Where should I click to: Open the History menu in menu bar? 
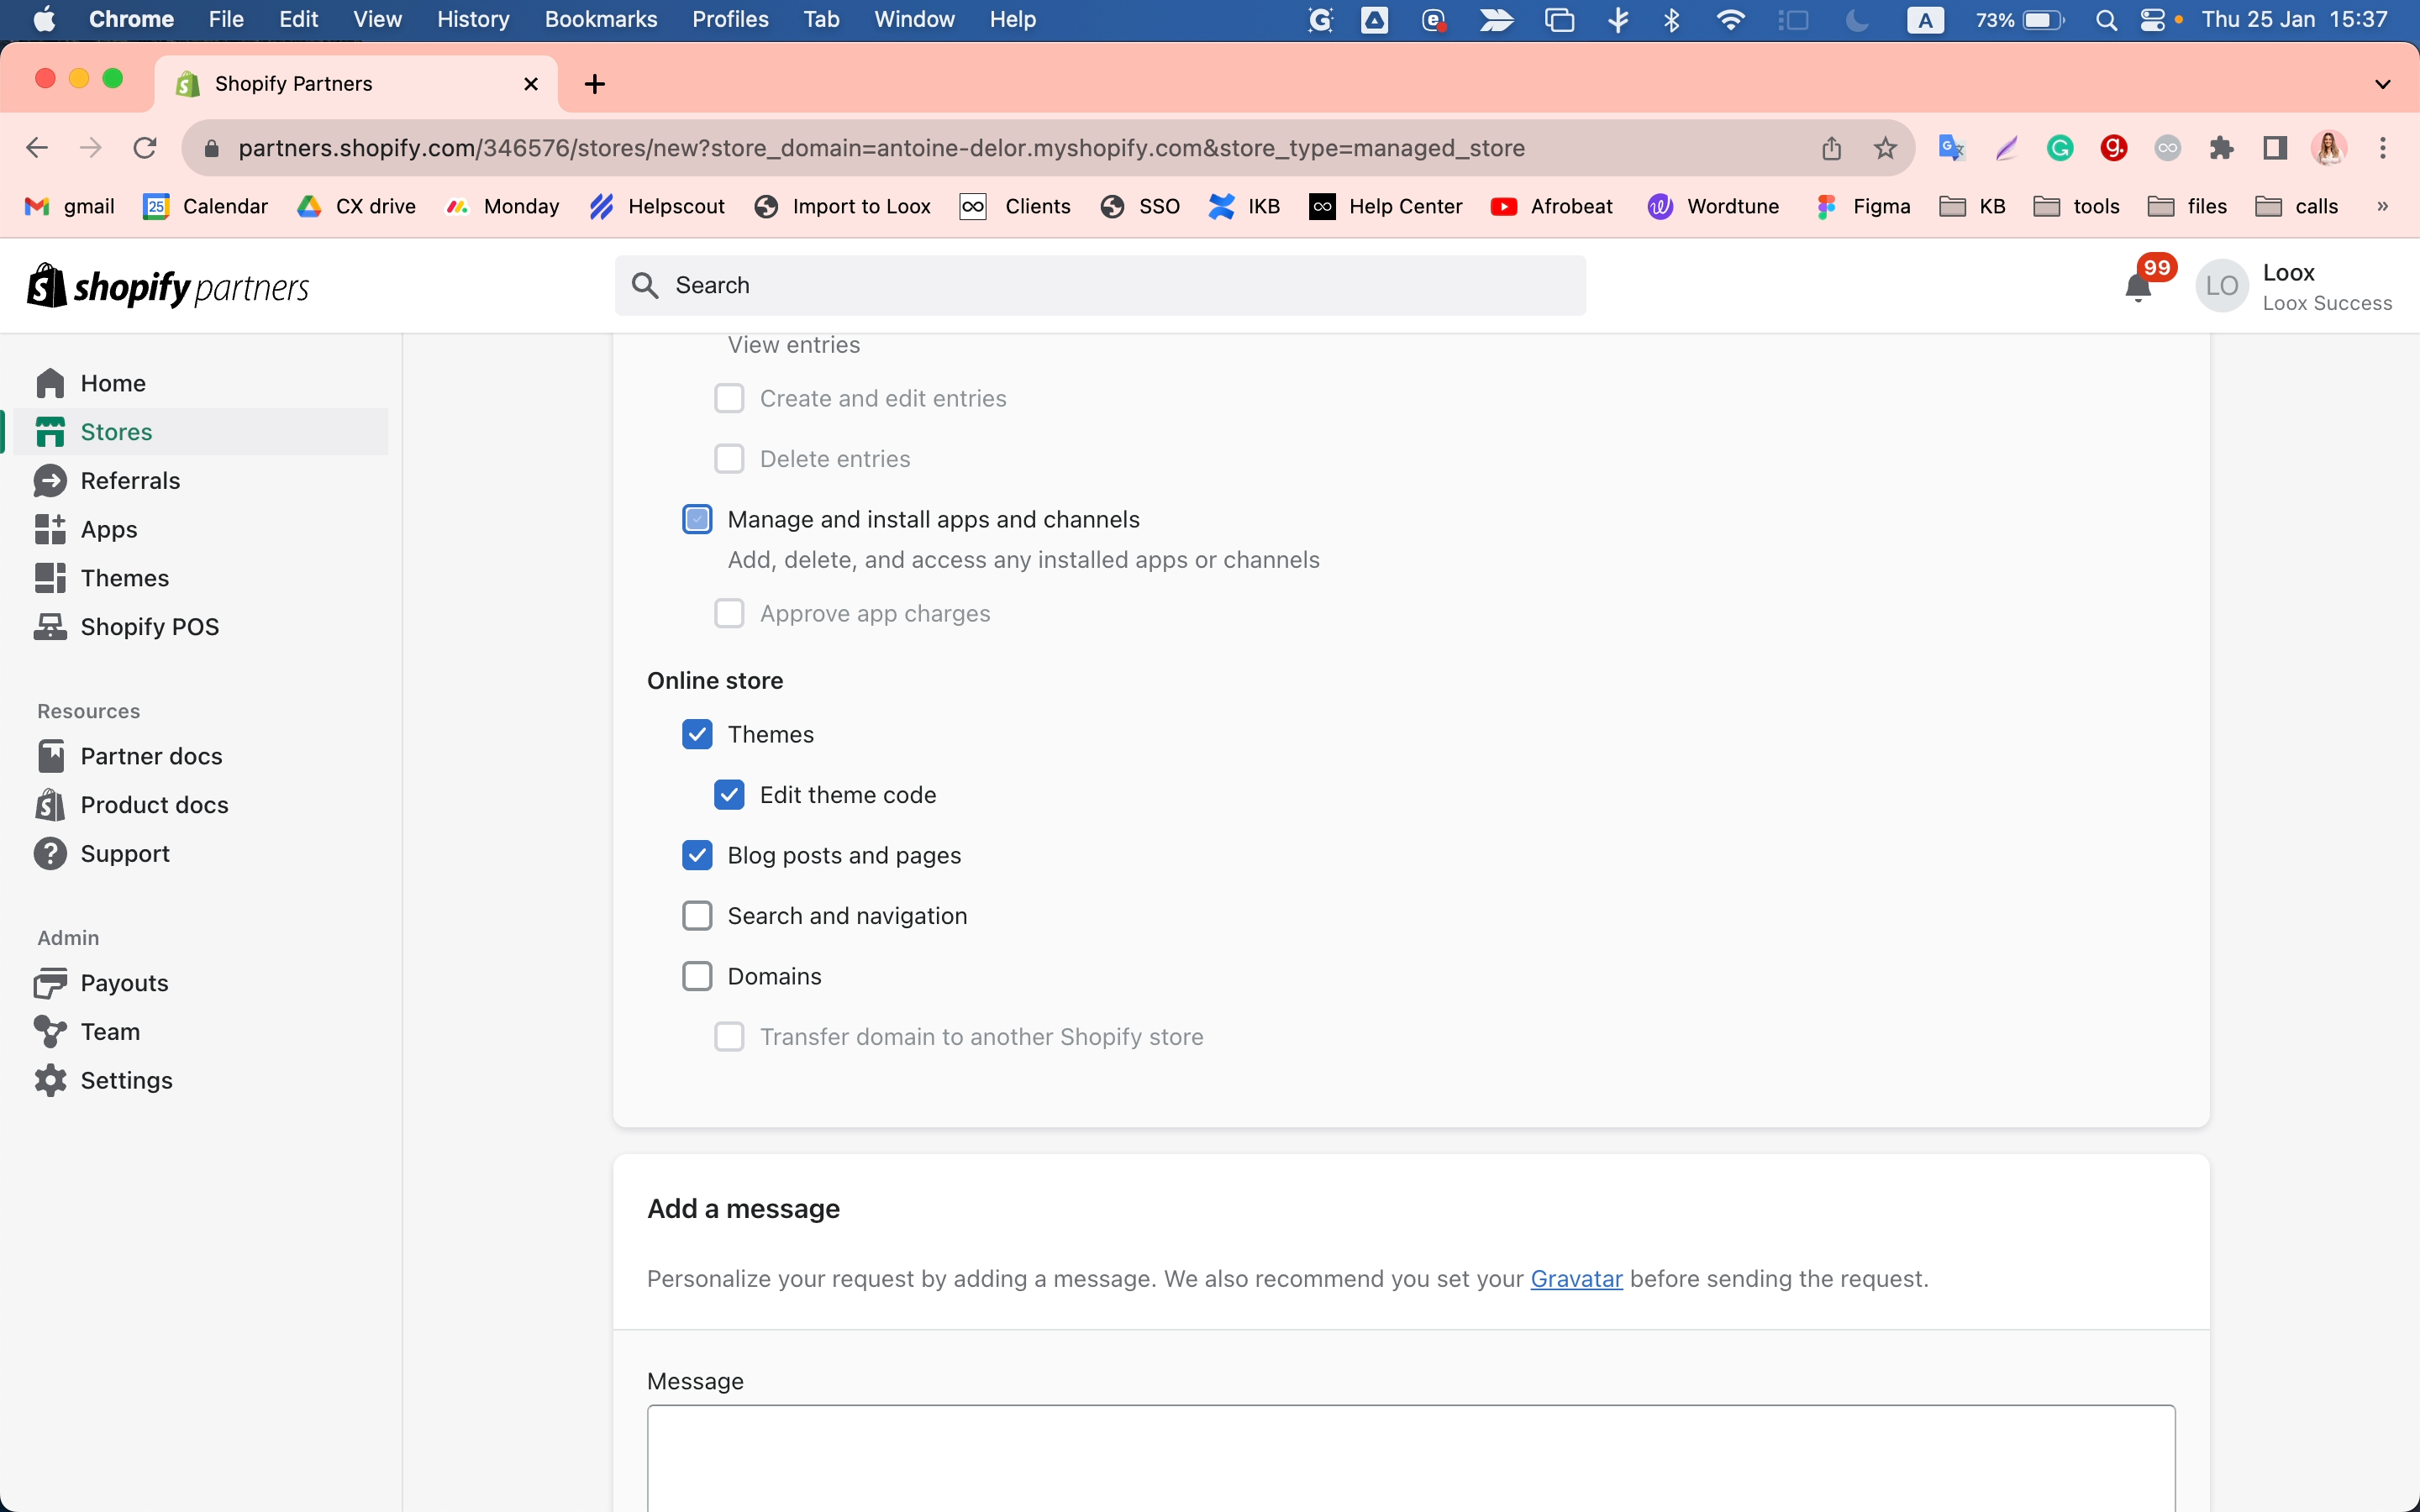tap(473, 19)
